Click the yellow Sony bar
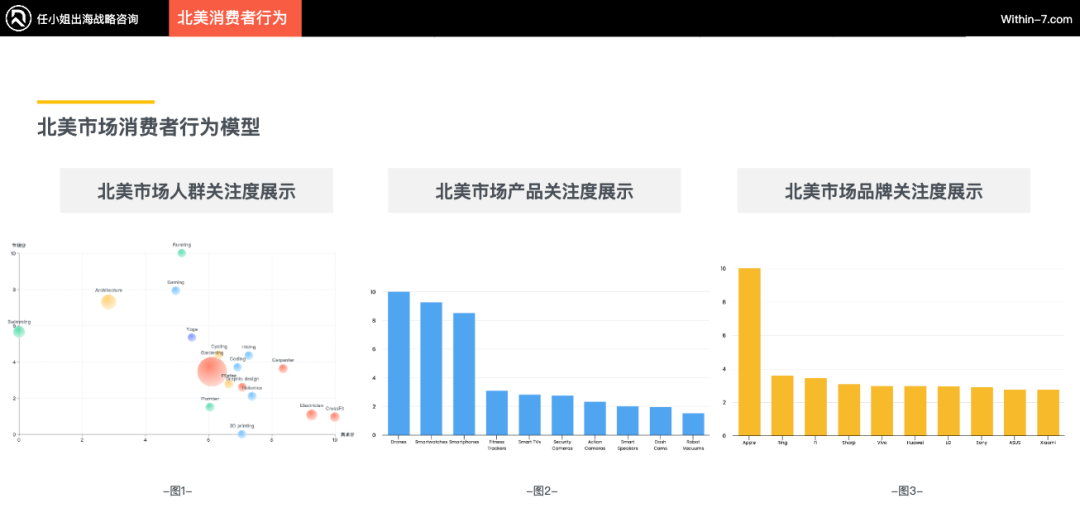Viewport: 1080px width, 508px height. [982, 411]
